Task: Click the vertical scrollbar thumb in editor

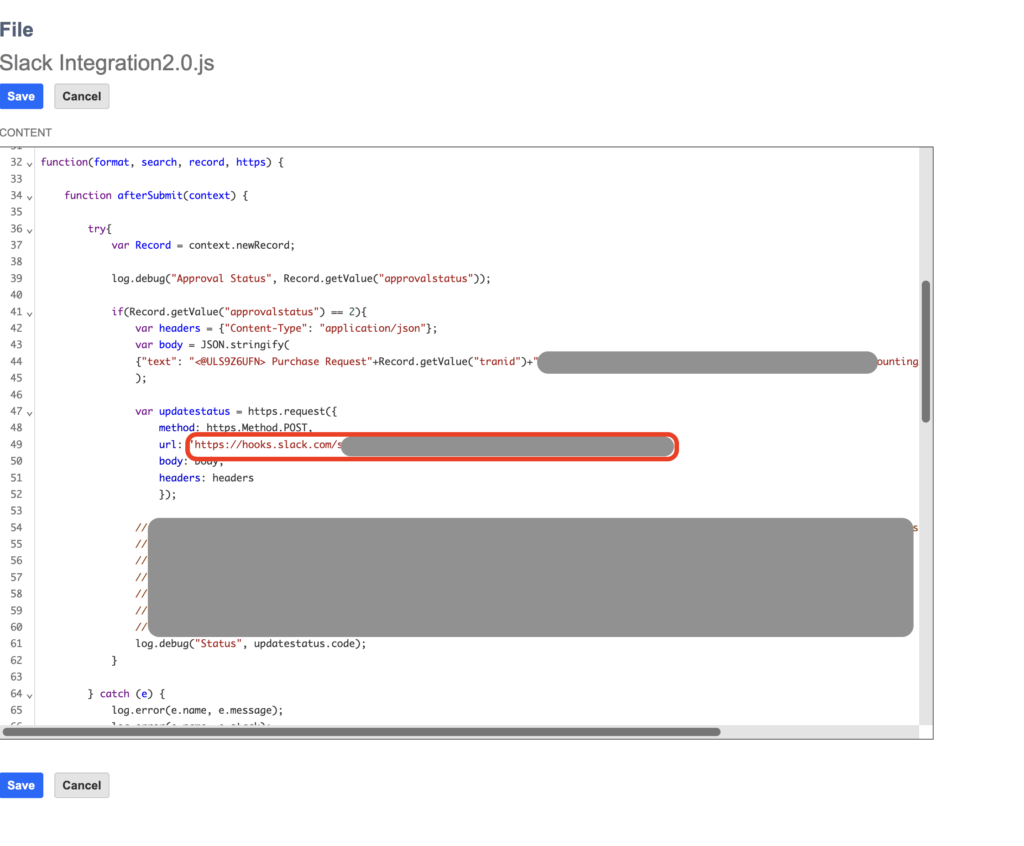Action: (925, 351)
